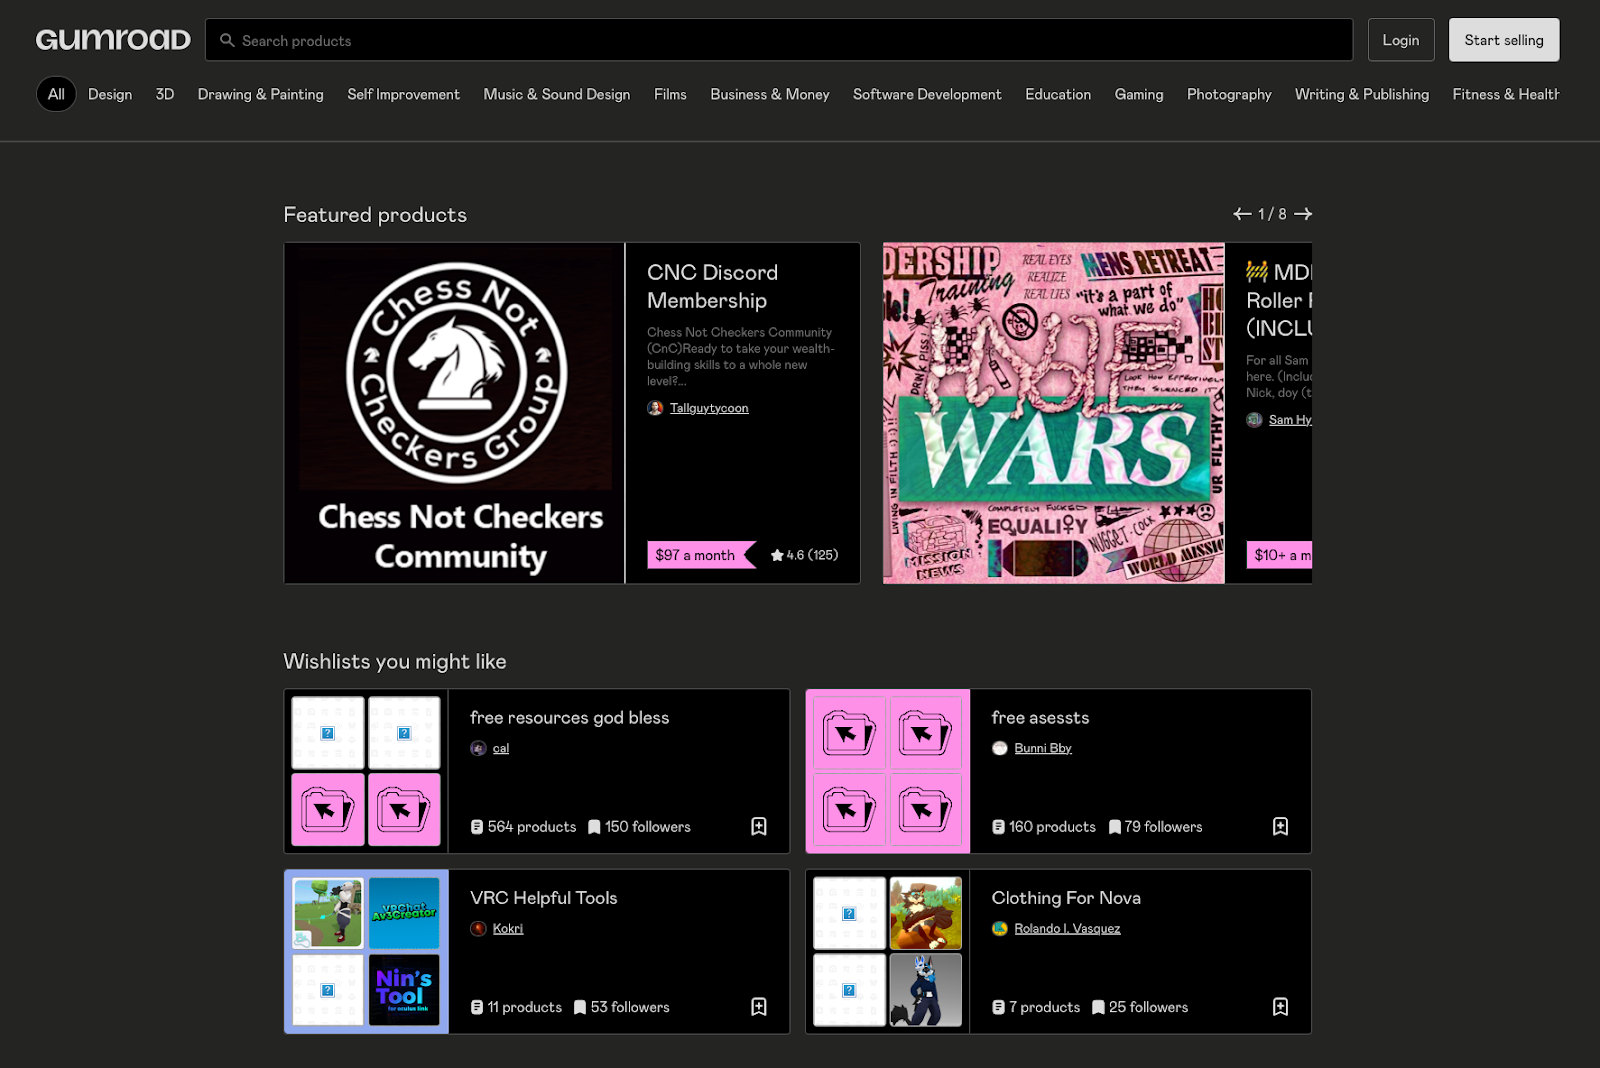Viewport: 1600px width, 1068px height.
Task: Bookmark the 'VRC Helpful Tools' wishlist
Action: click(759, 1007)
